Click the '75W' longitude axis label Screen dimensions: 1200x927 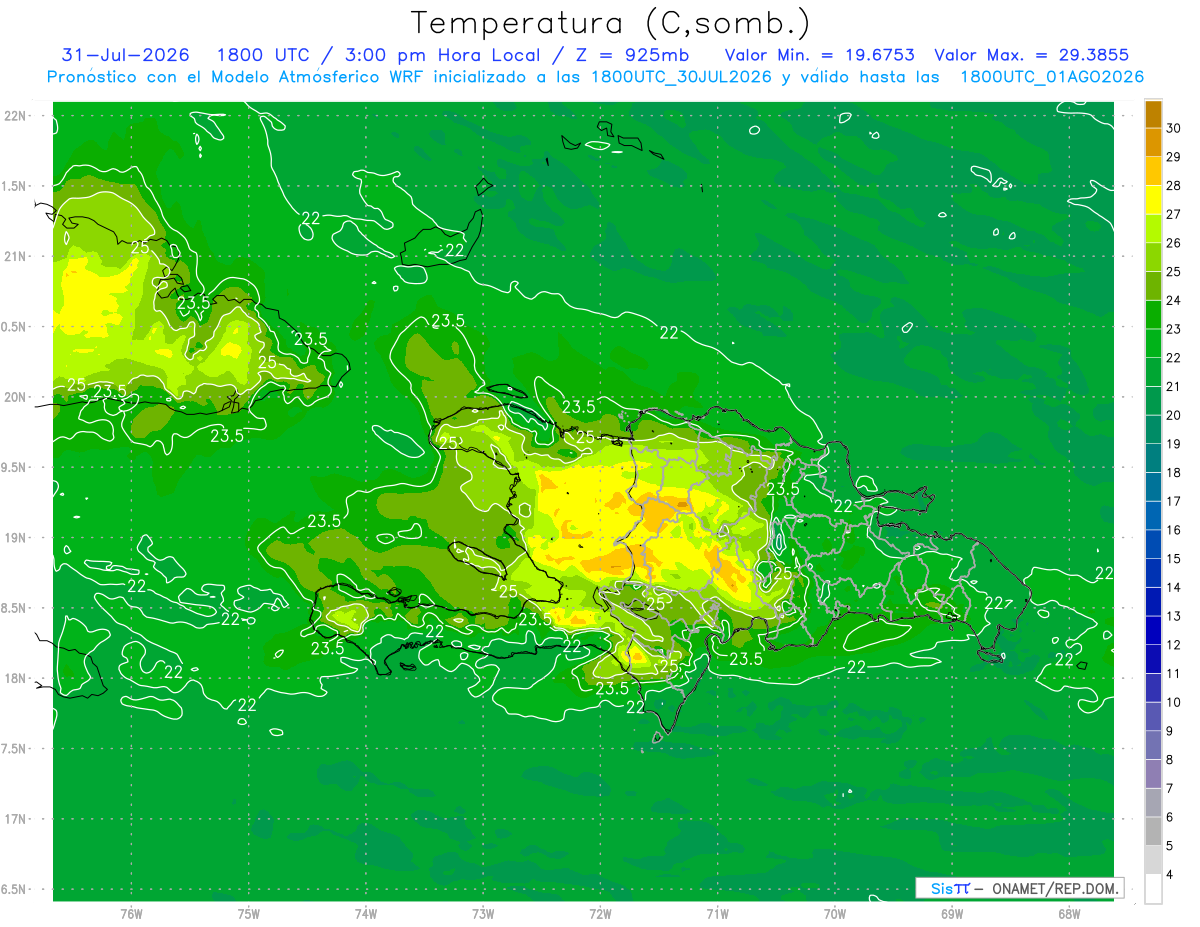click(249, 914)
